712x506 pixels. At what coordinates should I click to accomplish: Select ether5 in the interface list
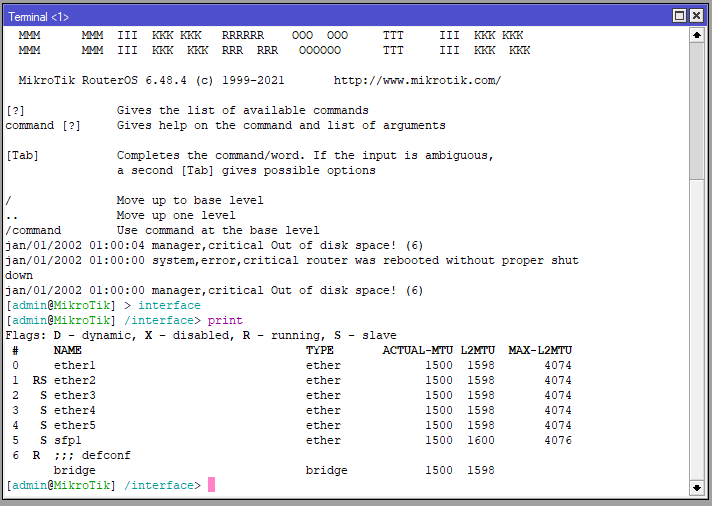[x=74, y=425]
